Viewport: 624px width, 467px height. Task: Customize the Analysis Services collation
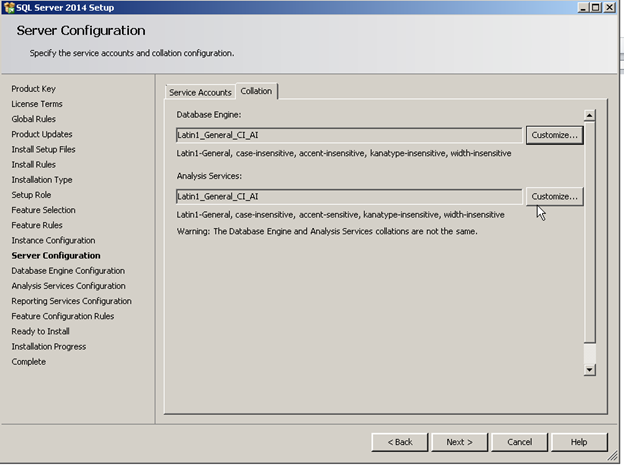[x=554, y=197]
